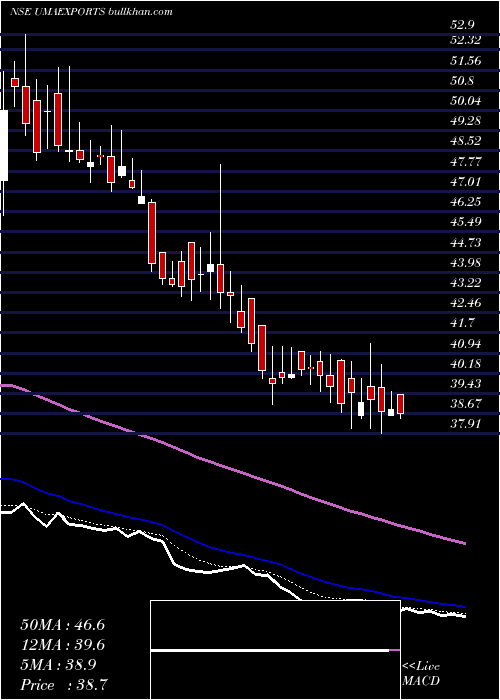Screen dimensions: 500x700
Task: Click the 38.67 price axis label
Action: pyautogui.click(x=465, y=404)
